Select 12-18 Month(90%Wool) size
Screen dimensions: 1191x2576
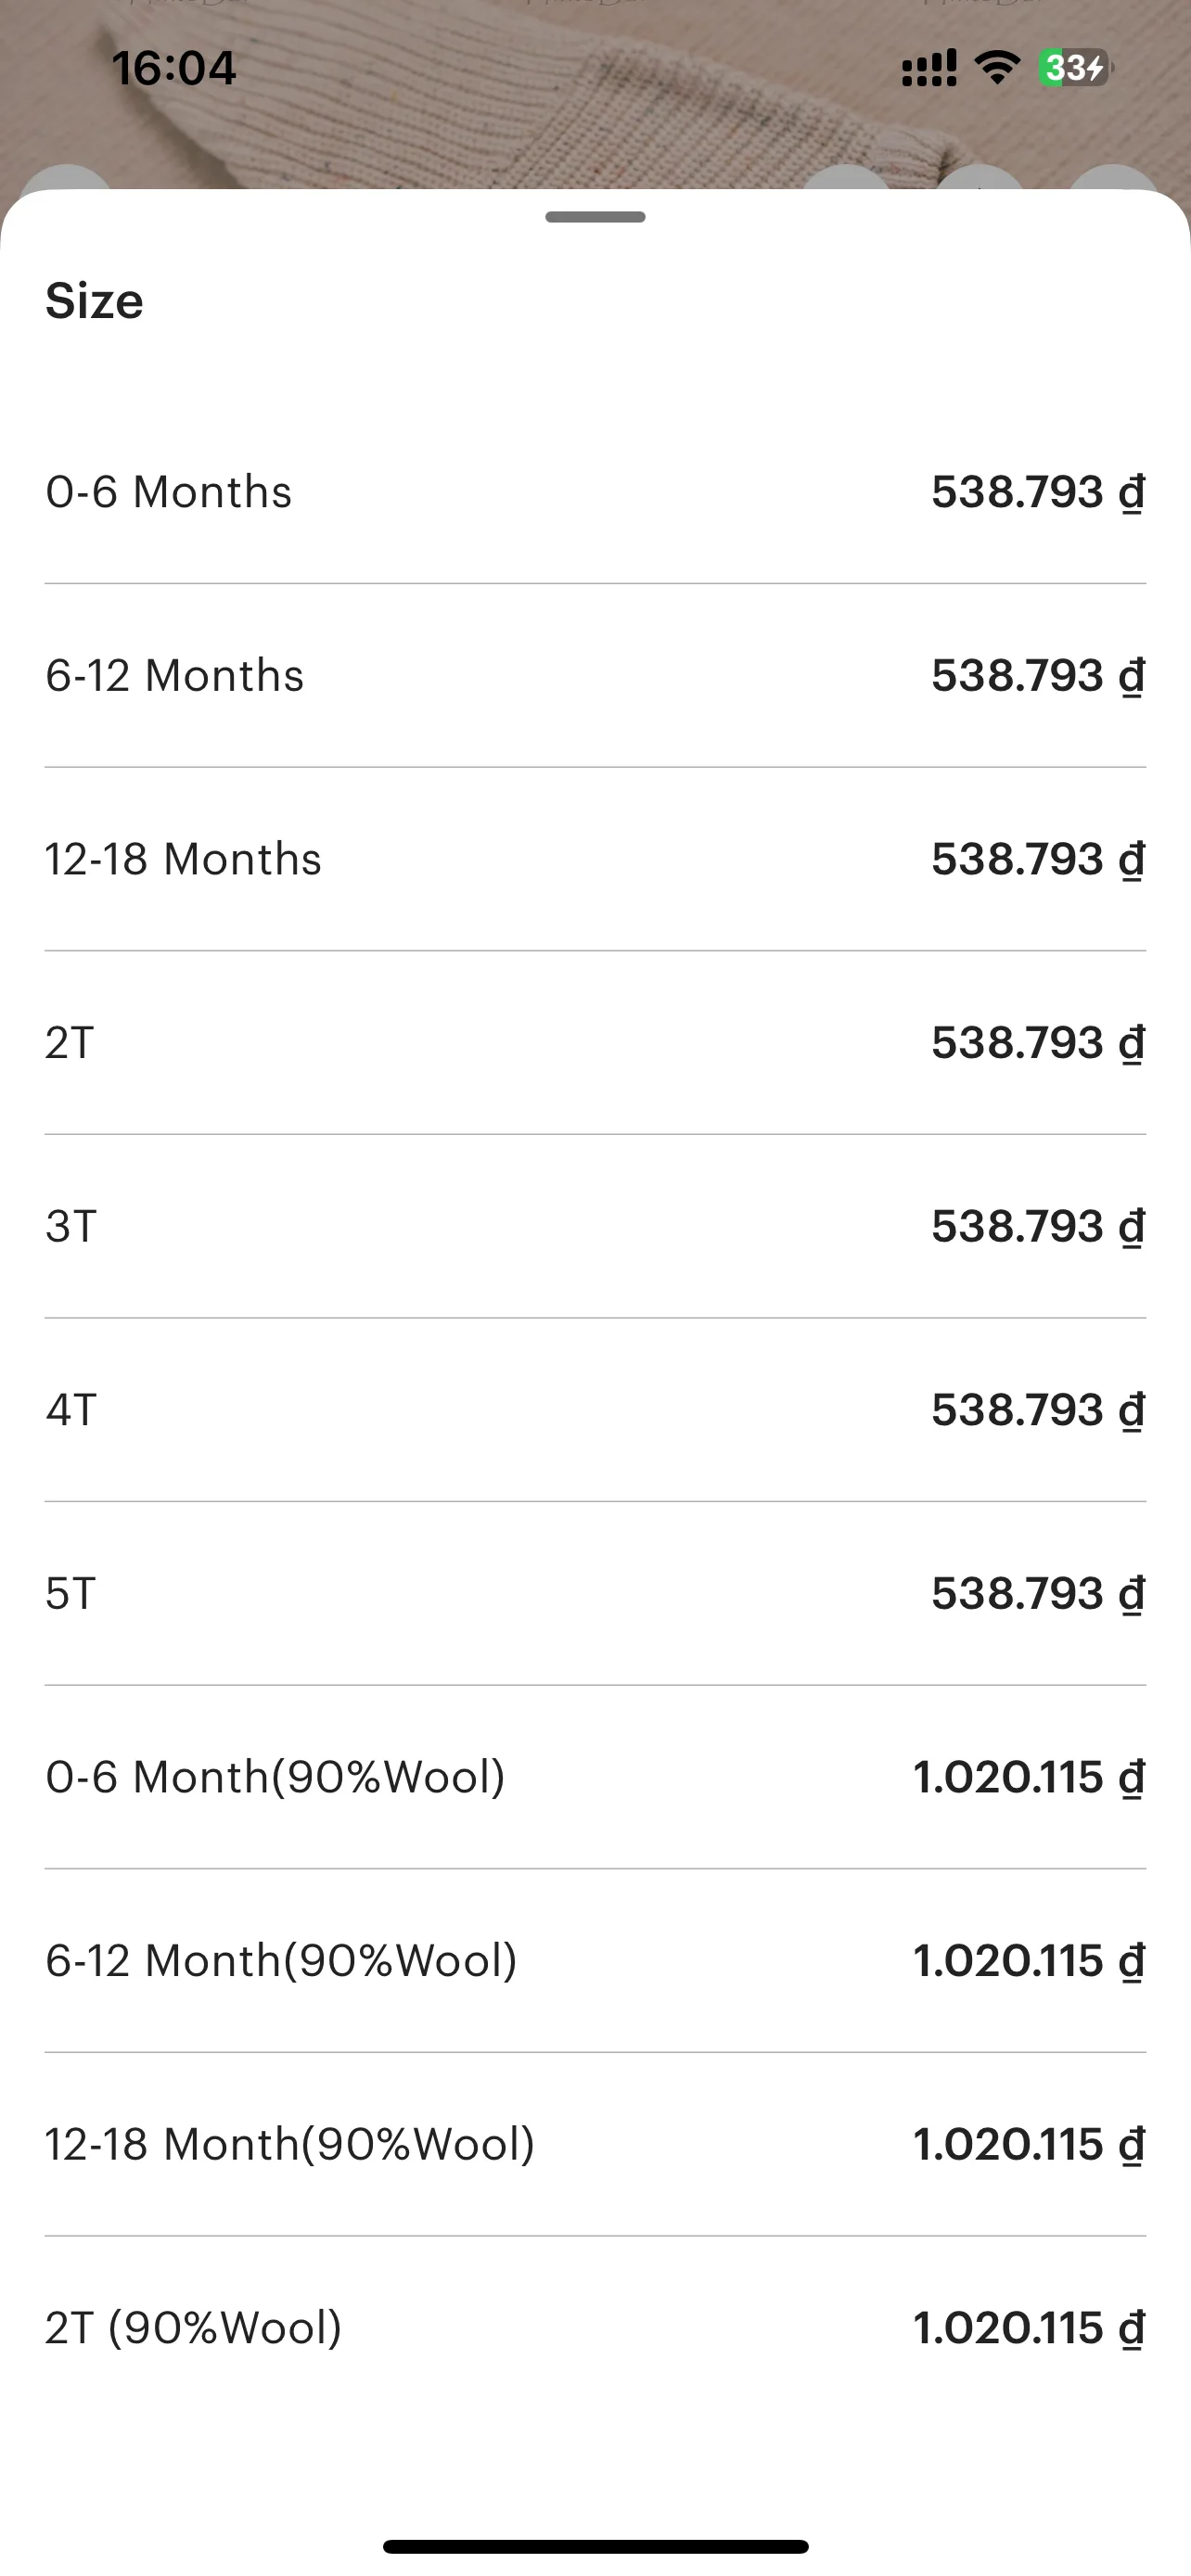(x=595, y=2144)
